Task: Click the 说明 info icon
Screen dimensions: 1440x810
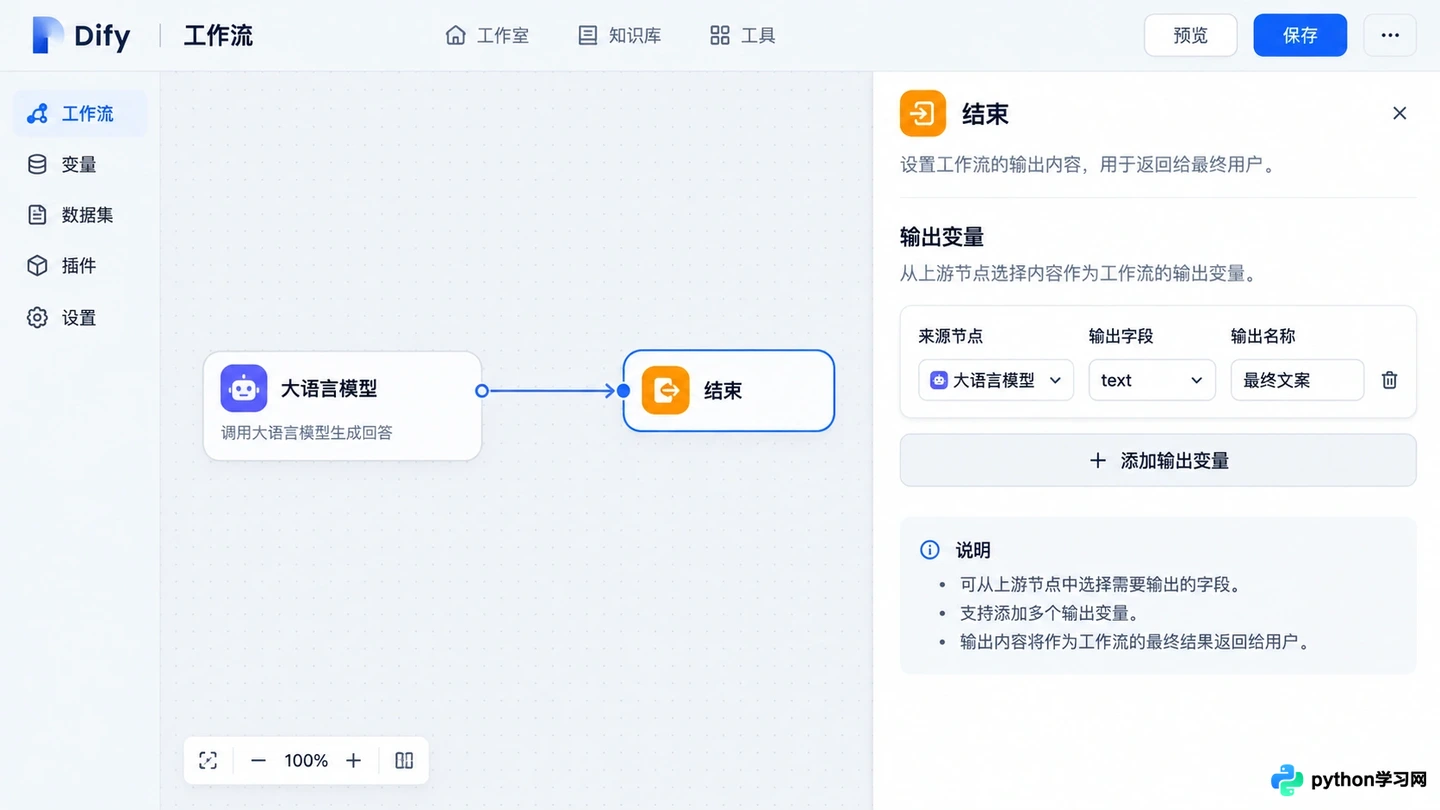Action: pyautogui.click(x=930, y=550)
